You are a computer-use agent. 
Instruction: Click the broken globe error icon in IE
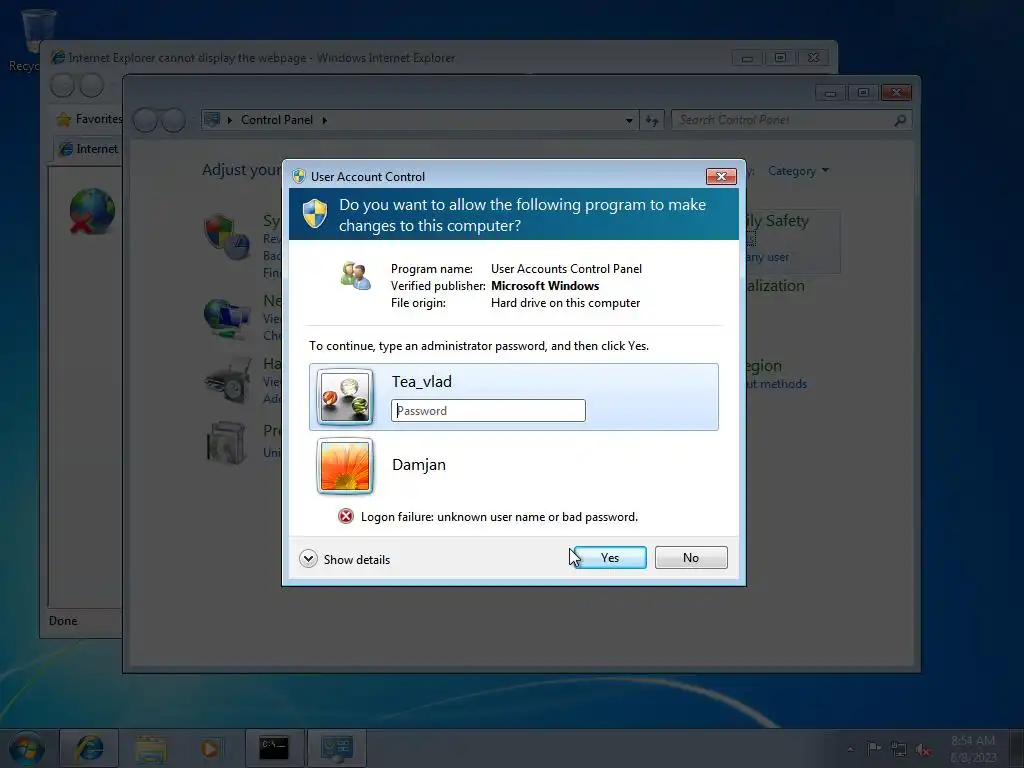[91, 211]
